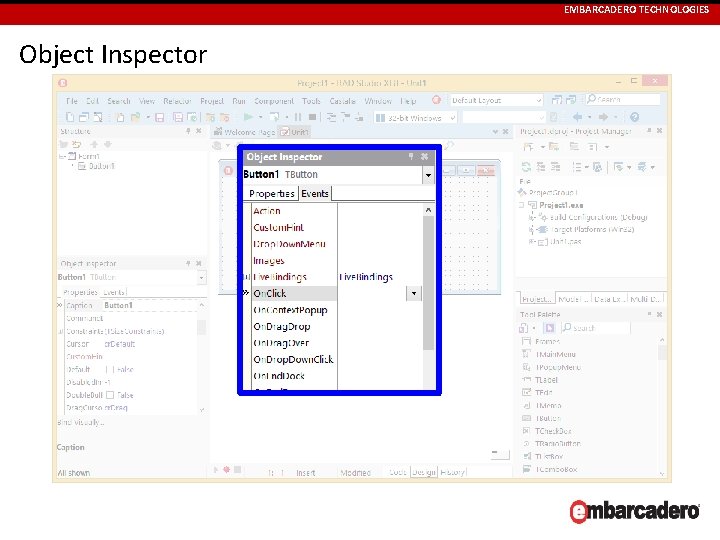Image resolution: width=720 pixels, height=540 pixels.
Task: Open the Refactor menu
Action: pyautogui.click(x=177, y=101)
